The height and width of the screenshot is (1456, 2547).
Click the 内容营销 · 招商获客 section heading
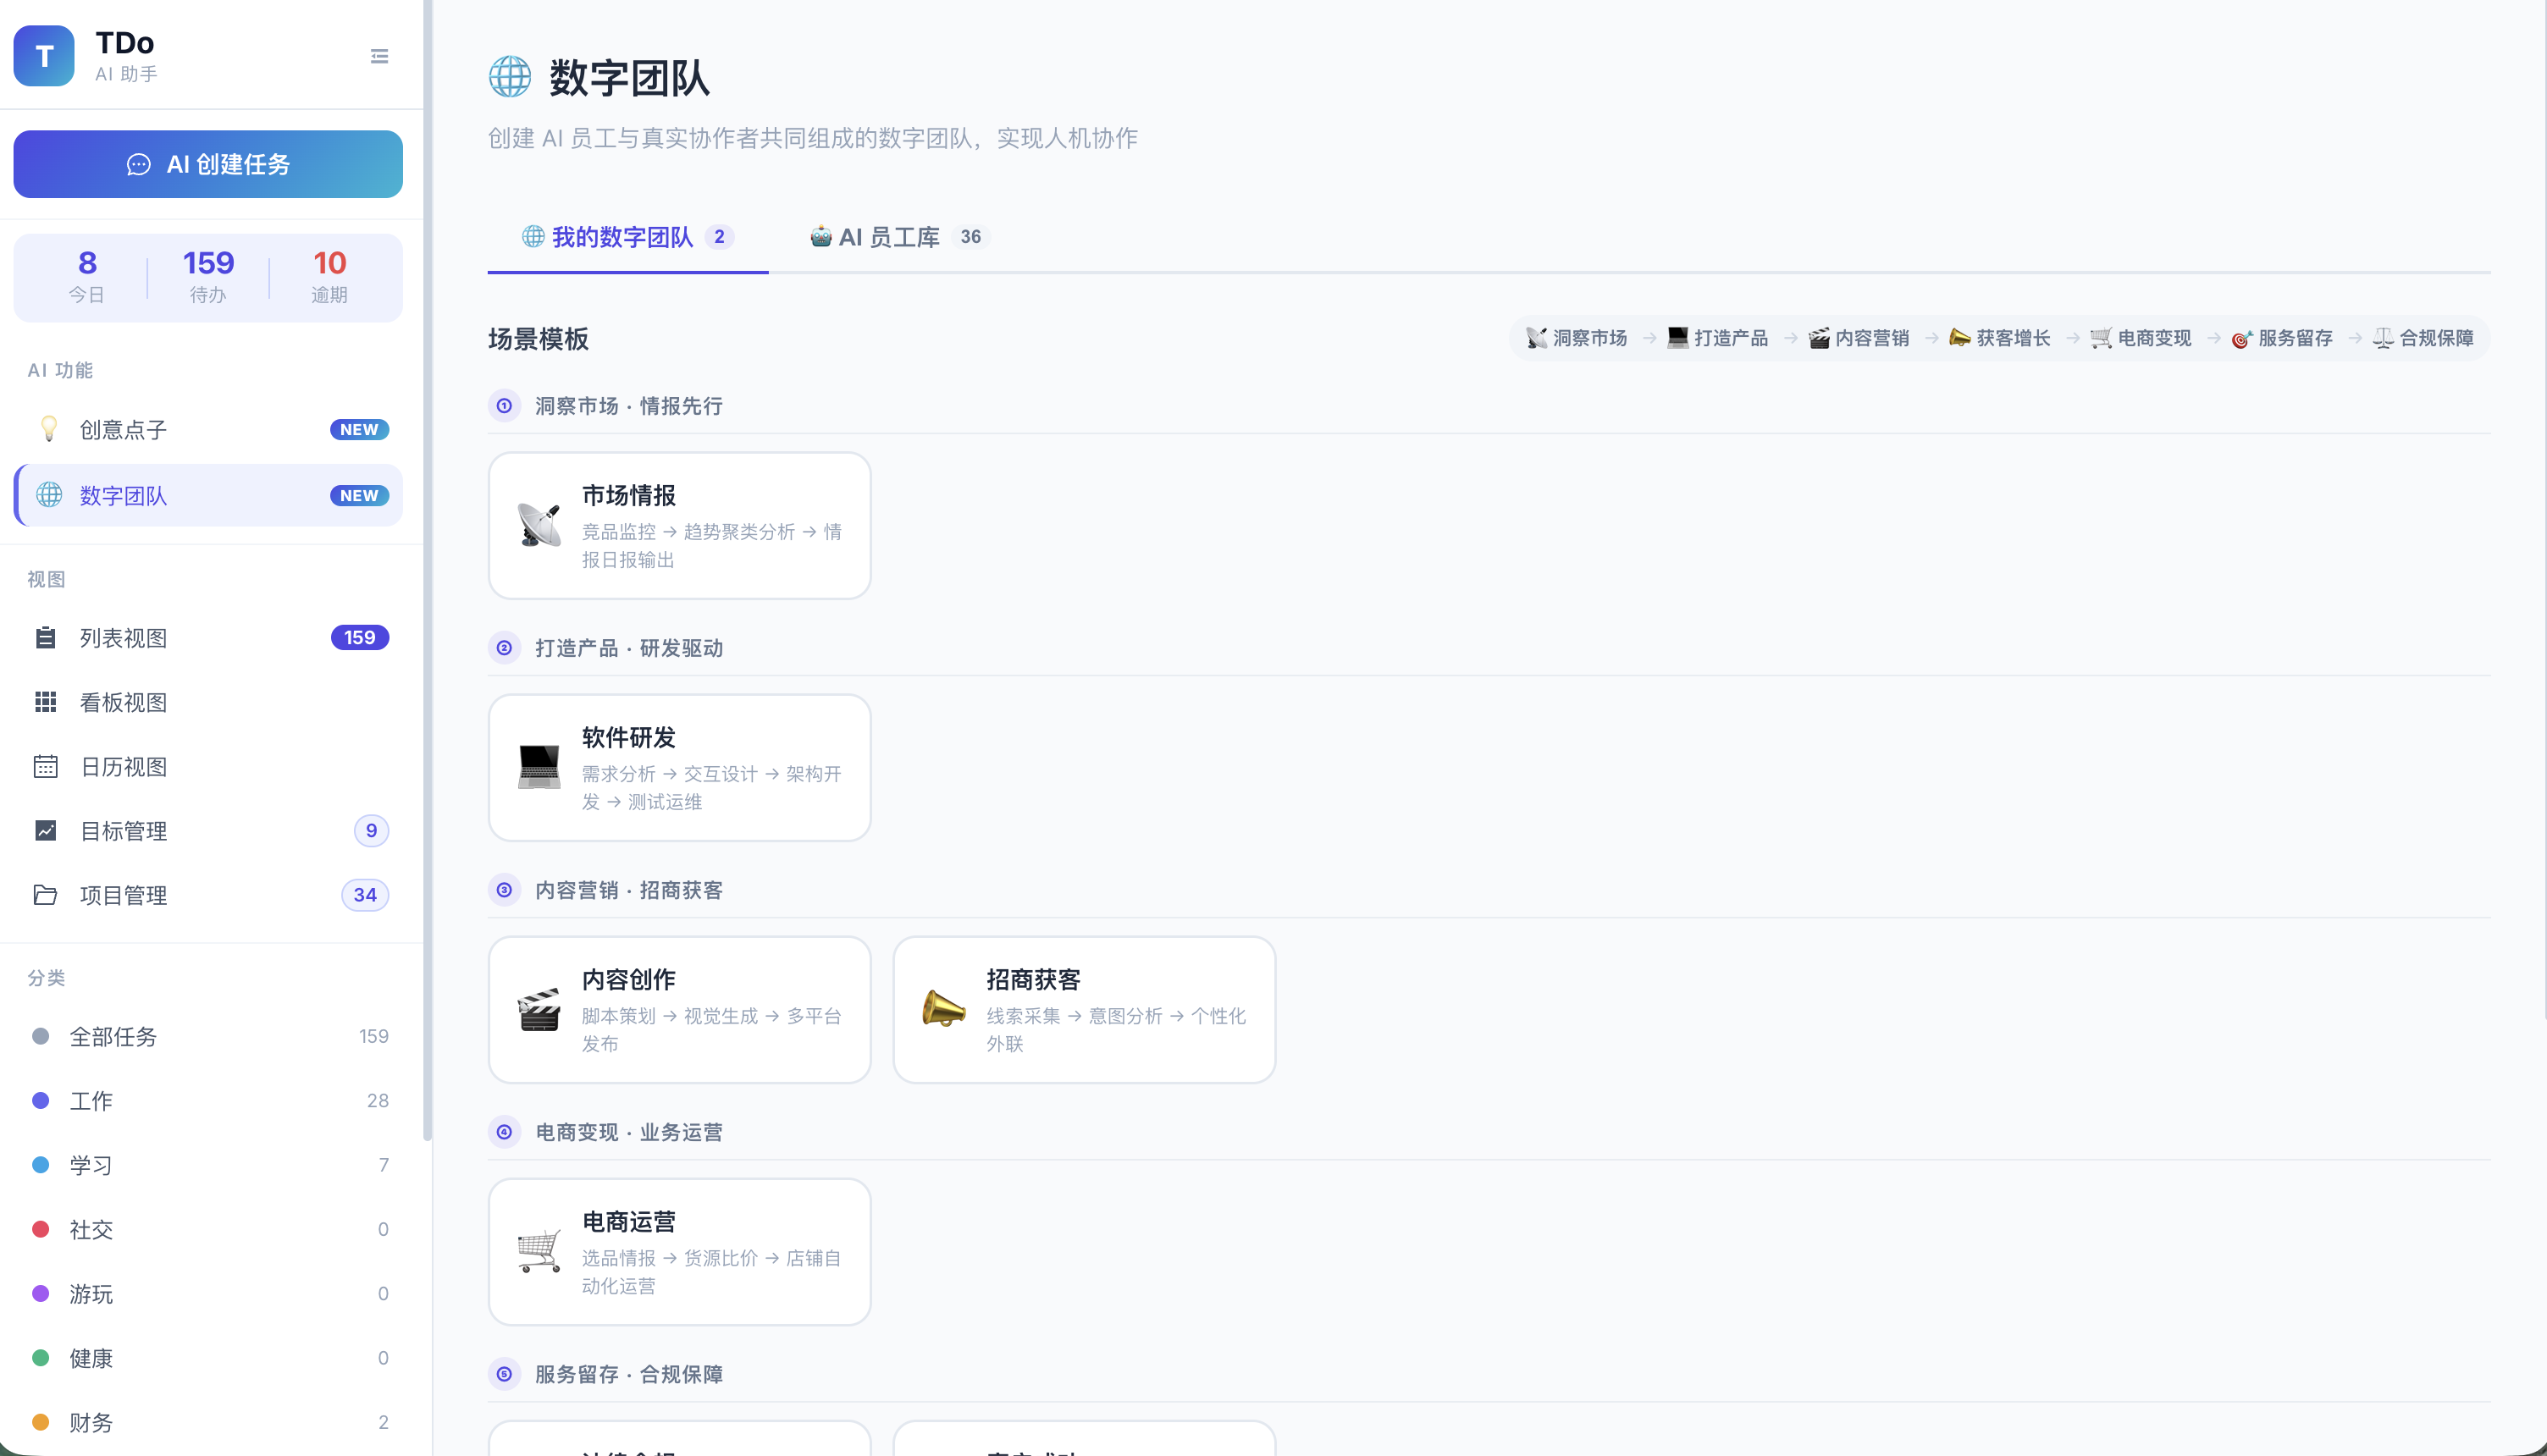(x=629, y=890)
